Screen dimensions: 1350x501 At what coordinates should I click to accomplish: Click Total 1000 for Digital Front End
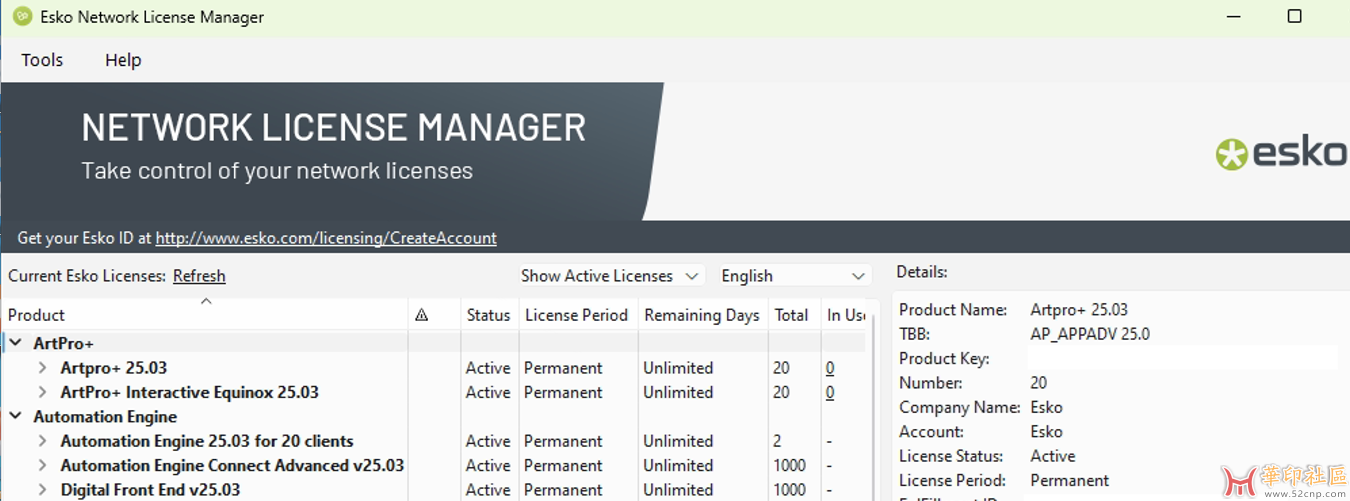click(x=789, y=490)
